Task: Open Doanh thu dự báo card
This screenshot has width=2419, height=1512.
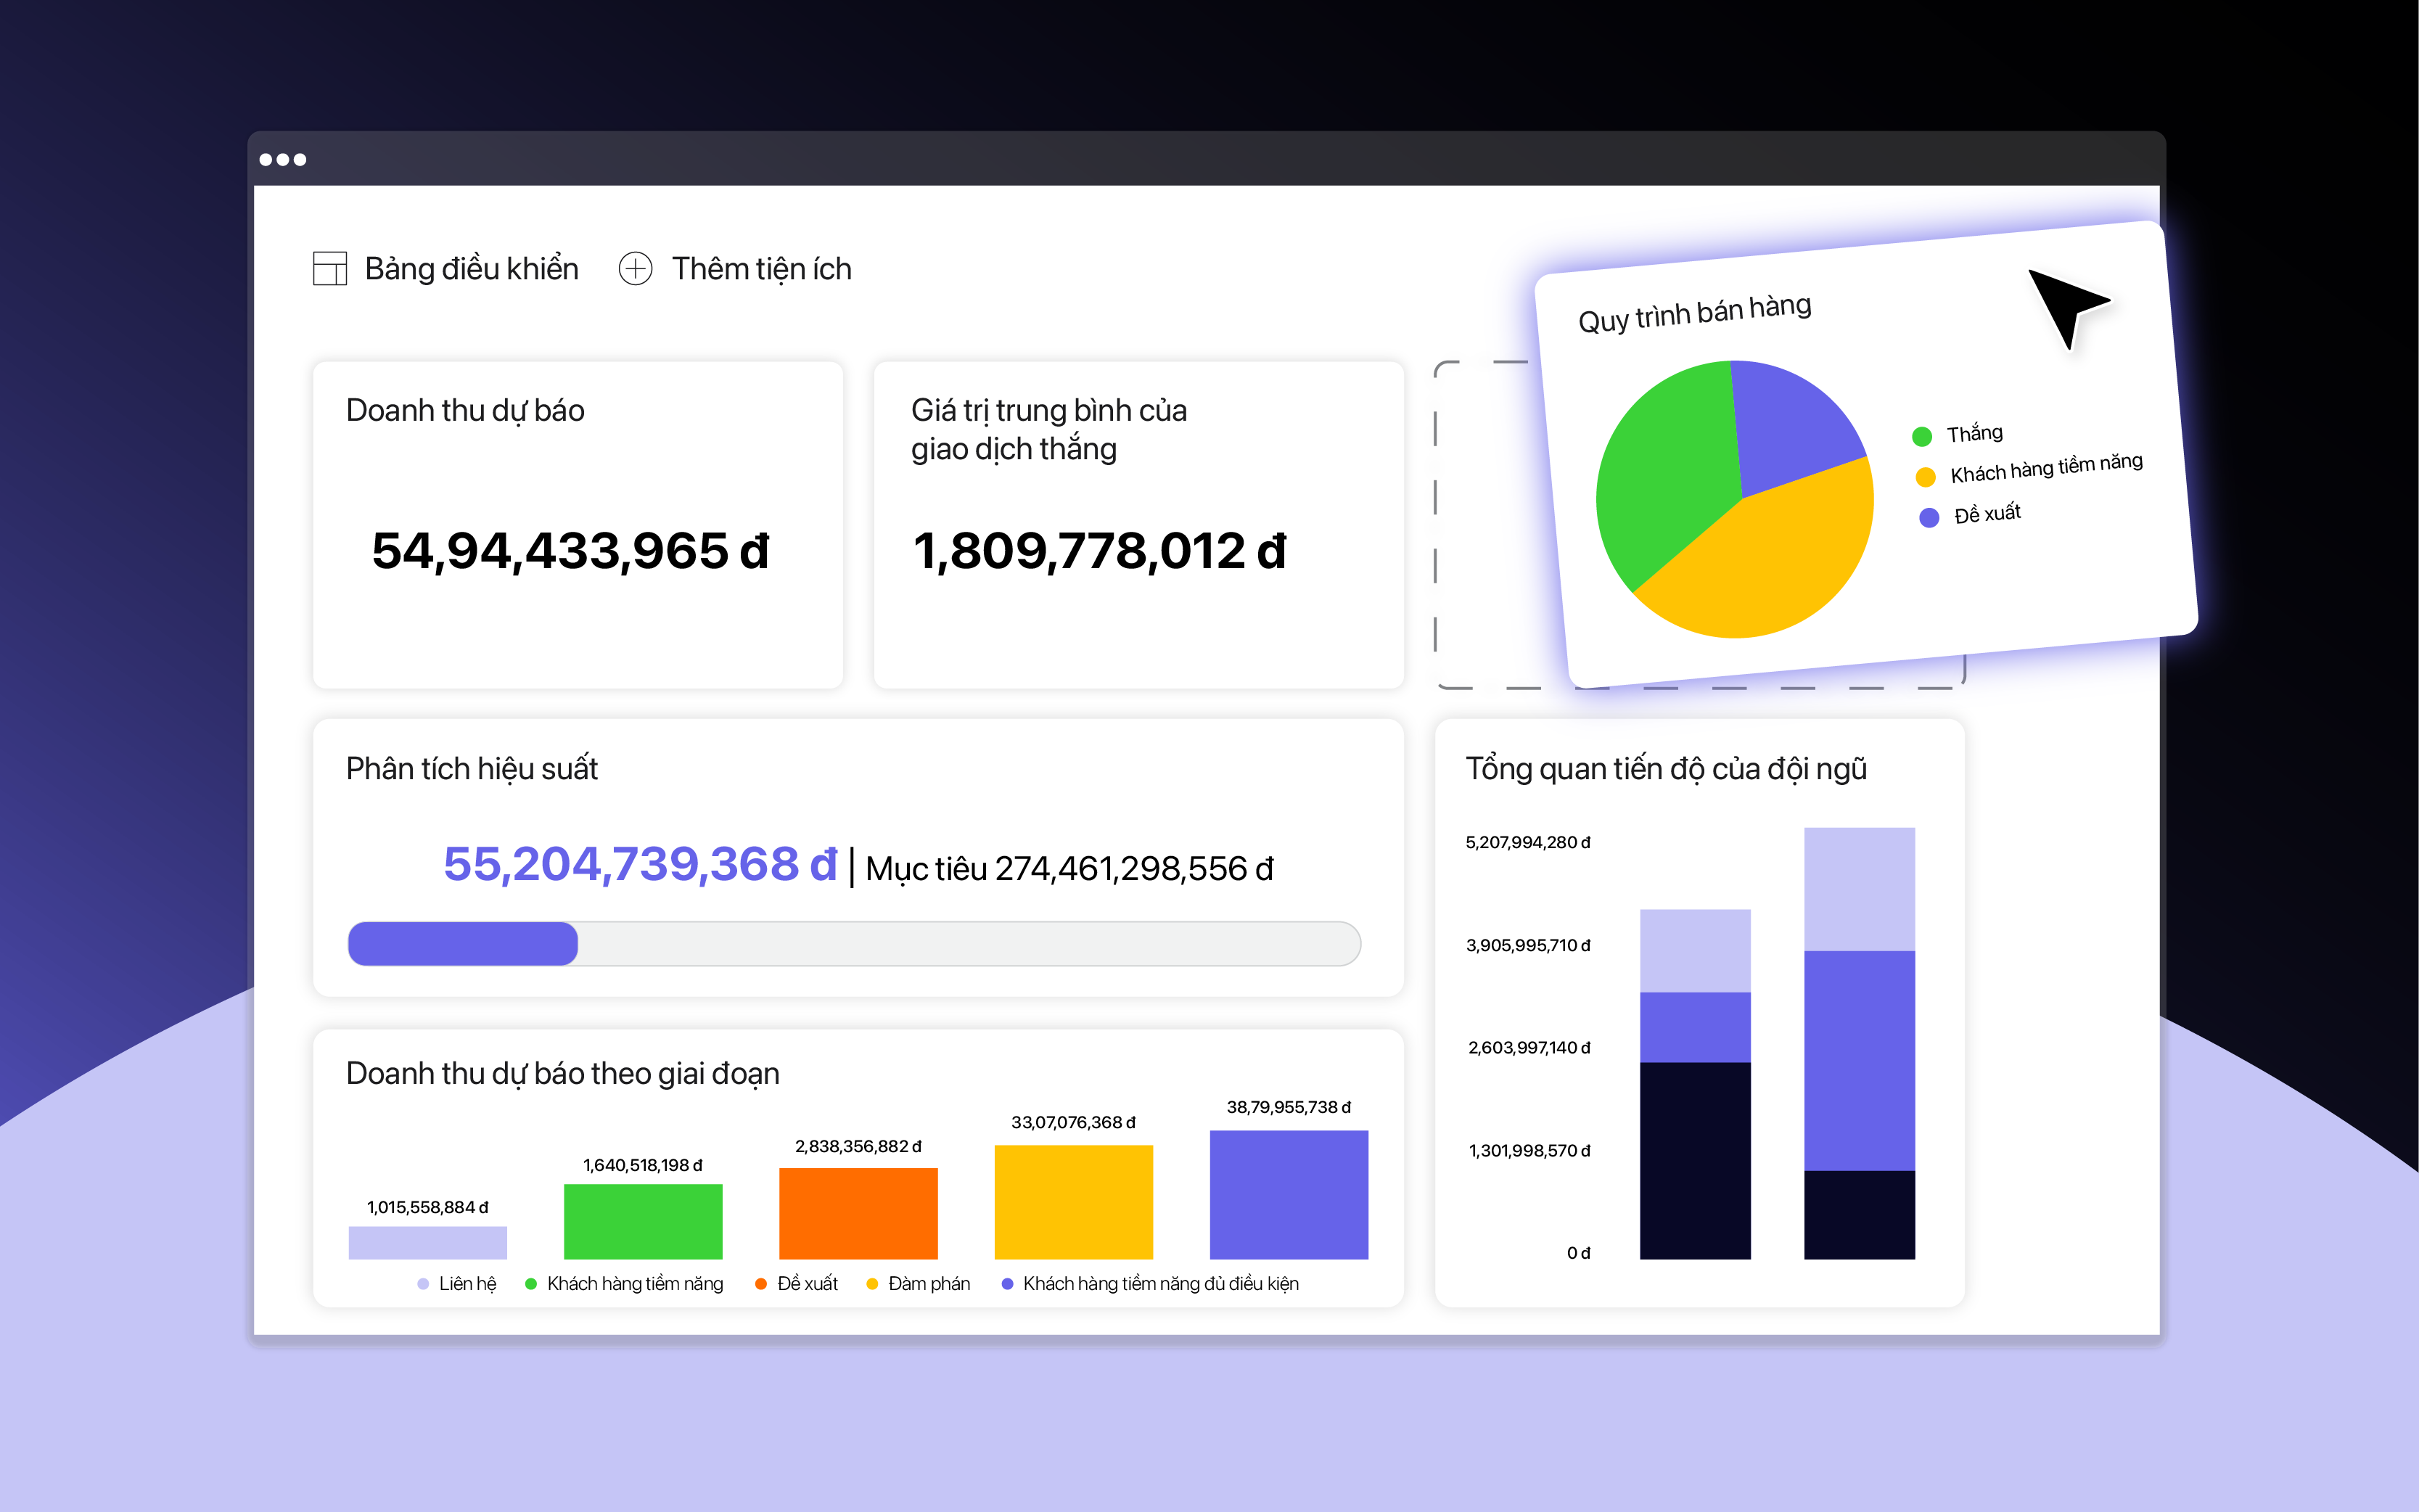Action: click(577, 525)
